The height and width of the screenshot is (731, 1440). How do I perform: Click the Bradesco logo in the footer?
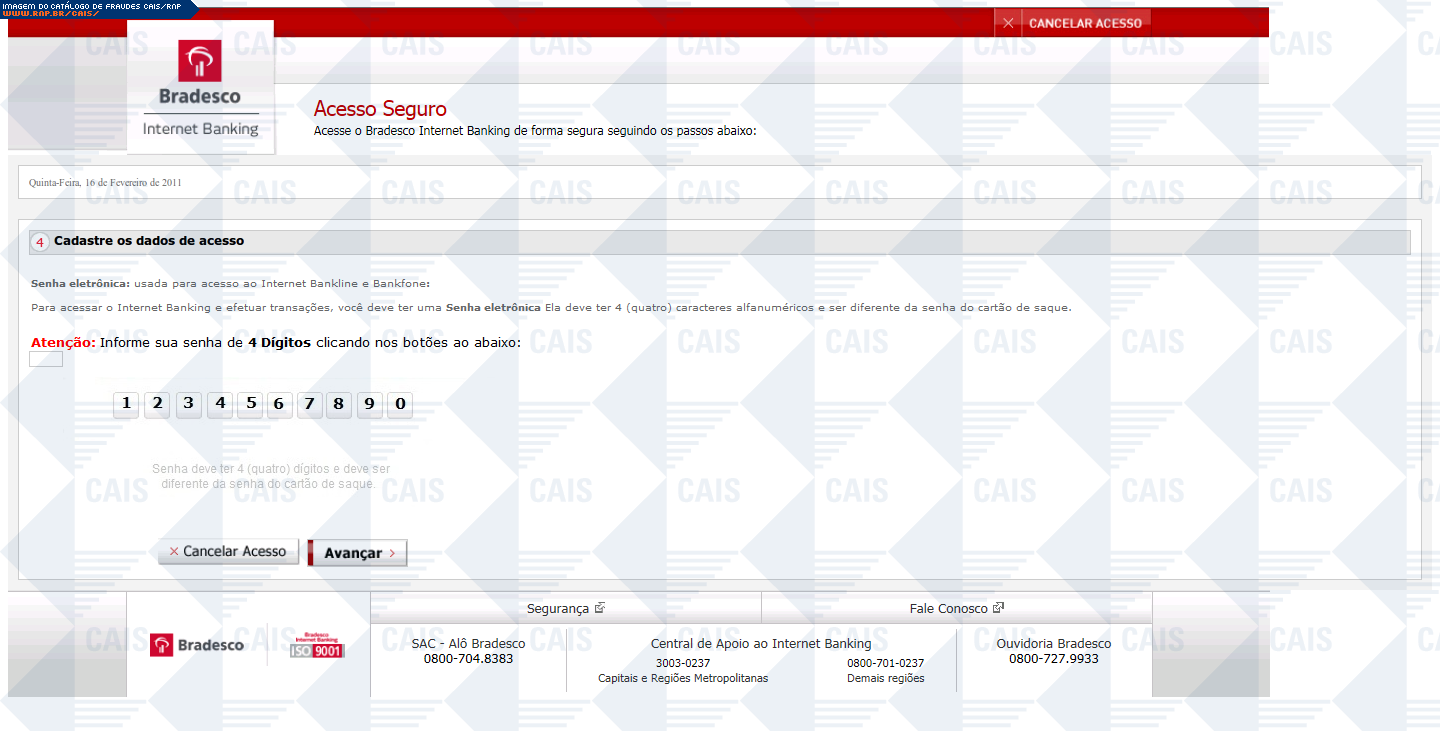(x=197, y=645)
